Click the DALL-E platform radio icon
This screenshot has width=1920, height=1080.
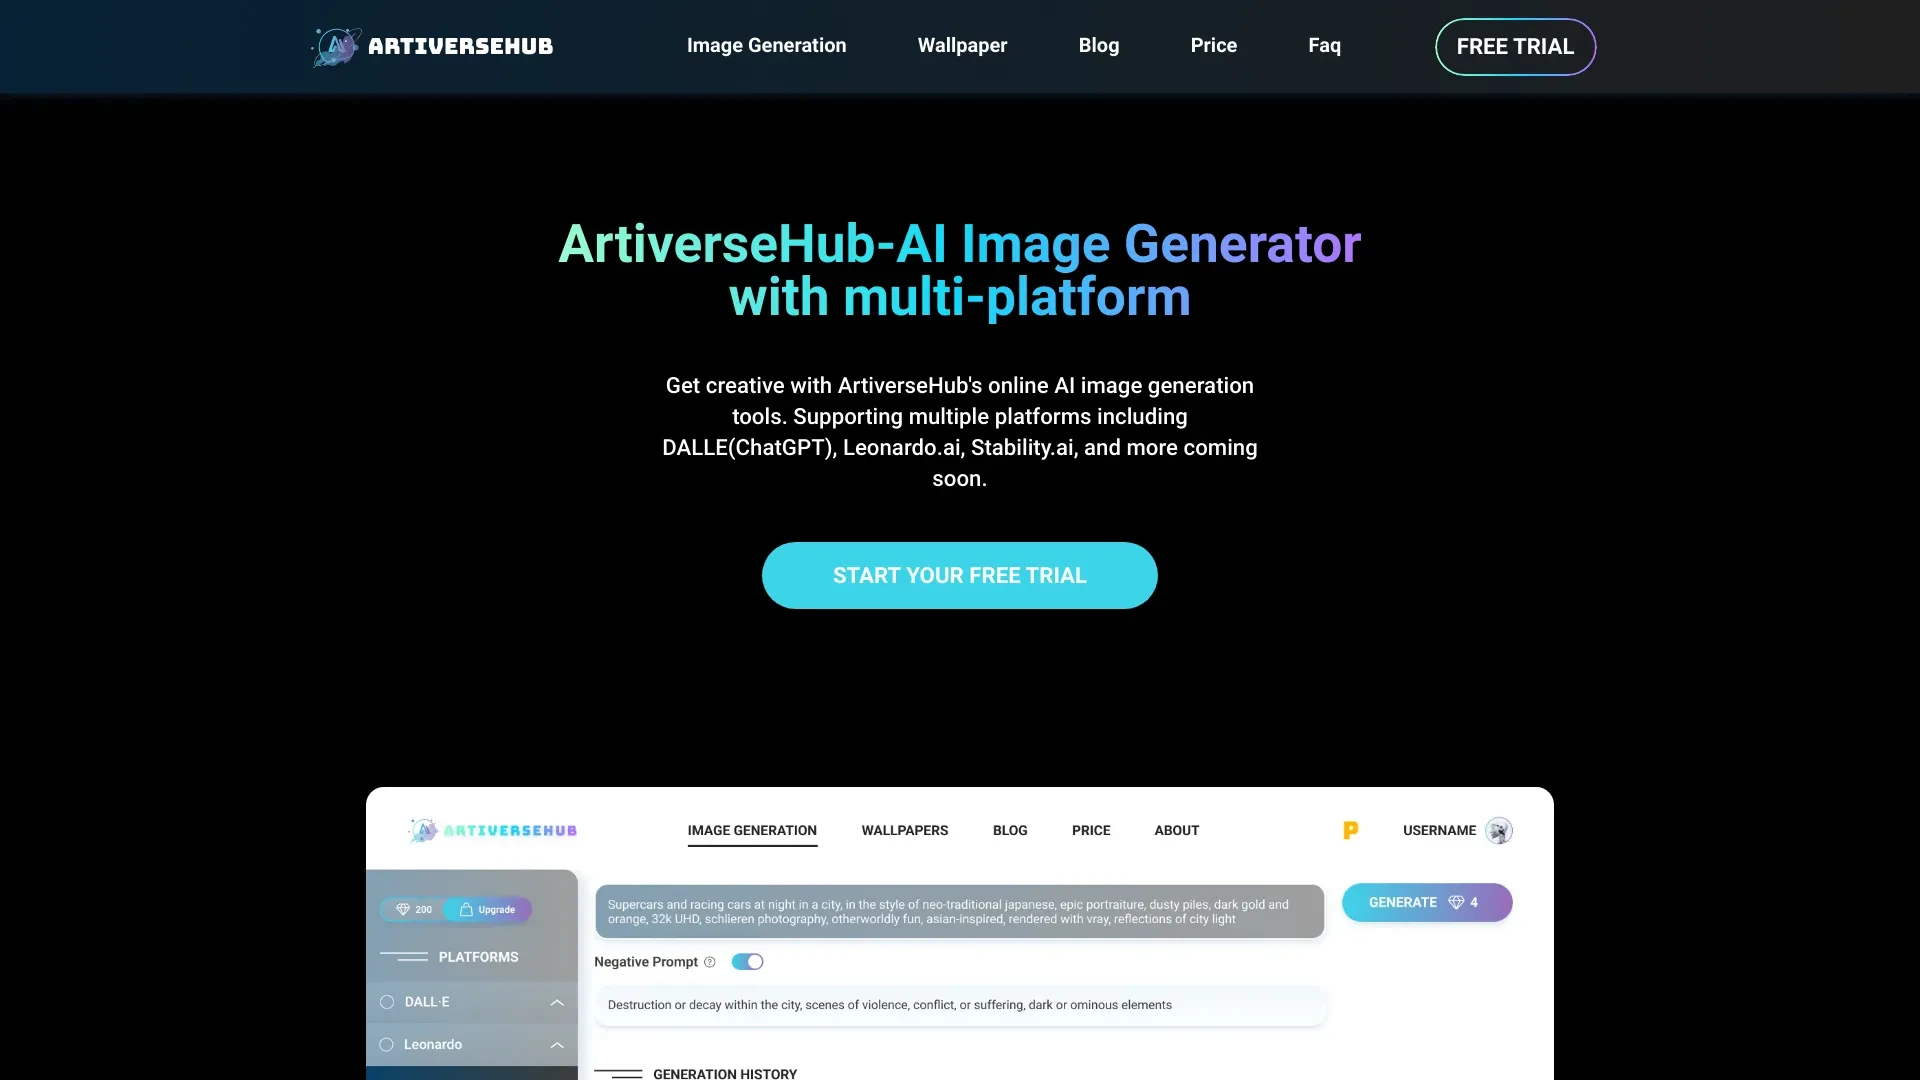pyautogui.click(x=388, y=1001)
